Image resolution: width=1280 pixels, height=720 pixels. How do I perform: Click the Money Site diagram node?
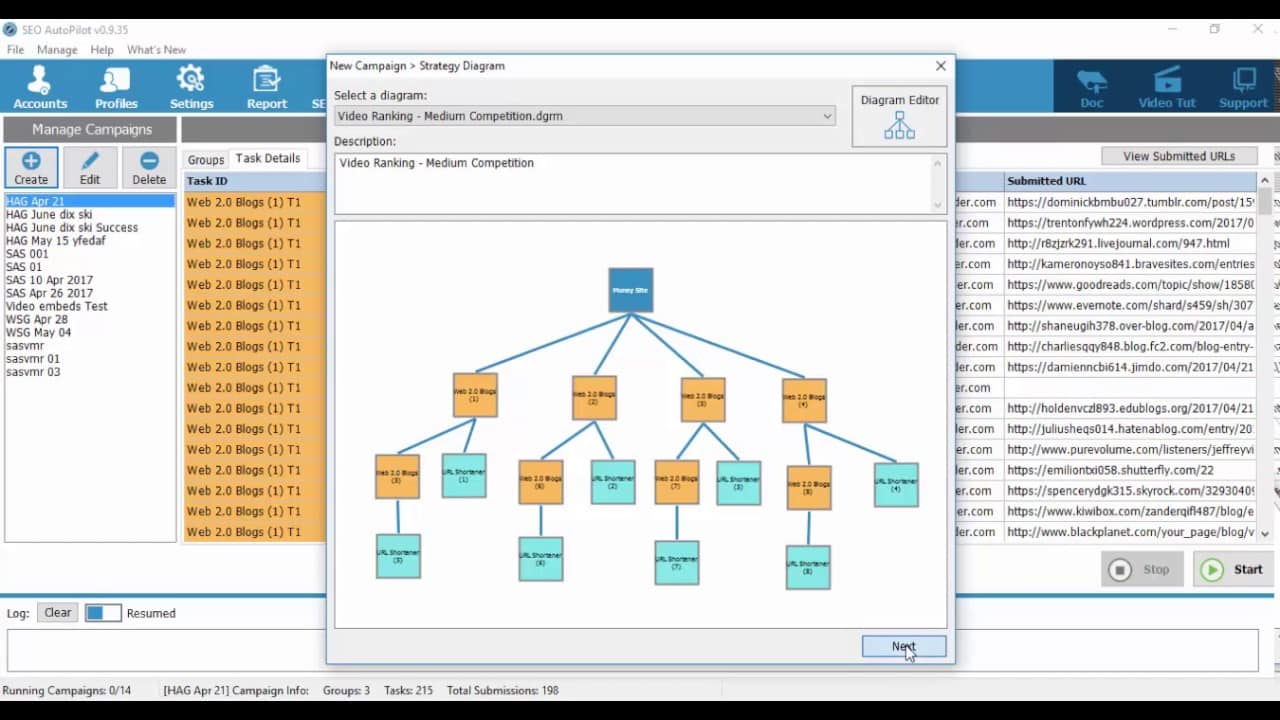click(x=631, y=290)
